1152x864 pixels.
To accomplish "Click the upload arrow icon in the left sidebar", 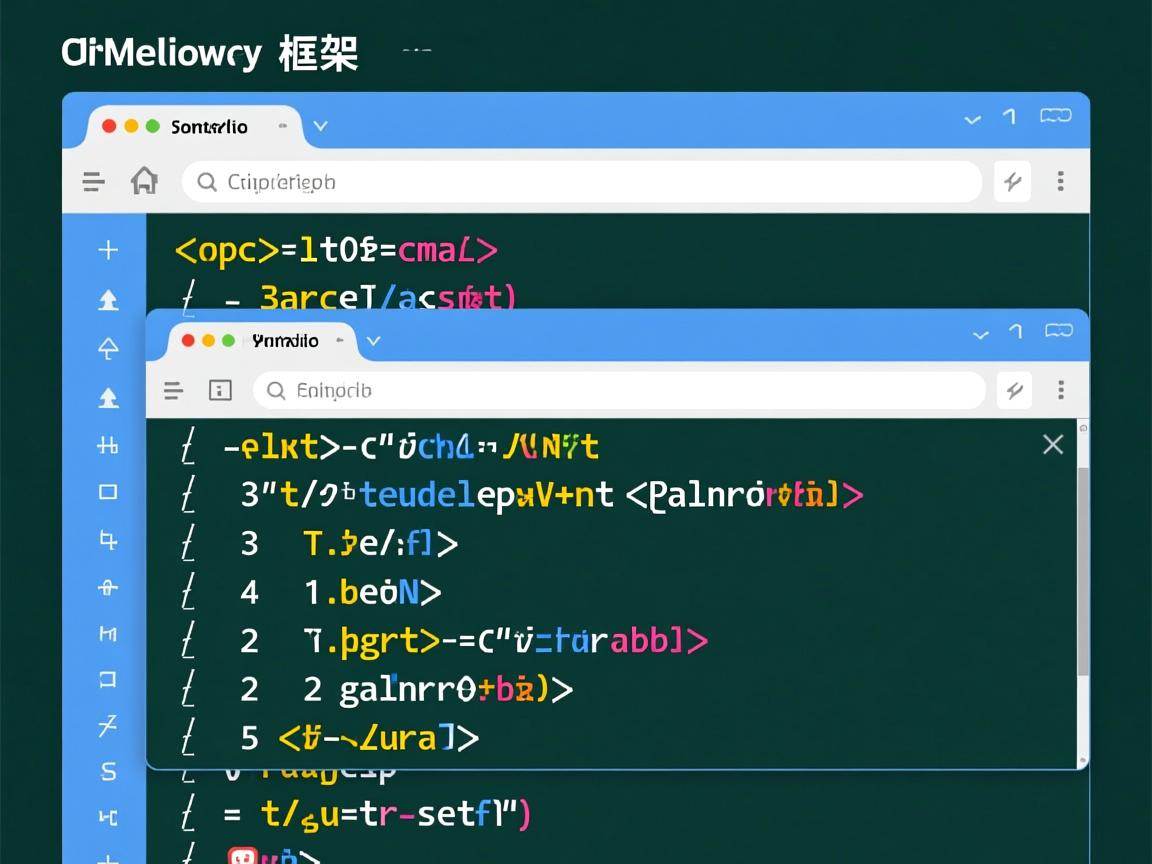I will pos(107,299).
